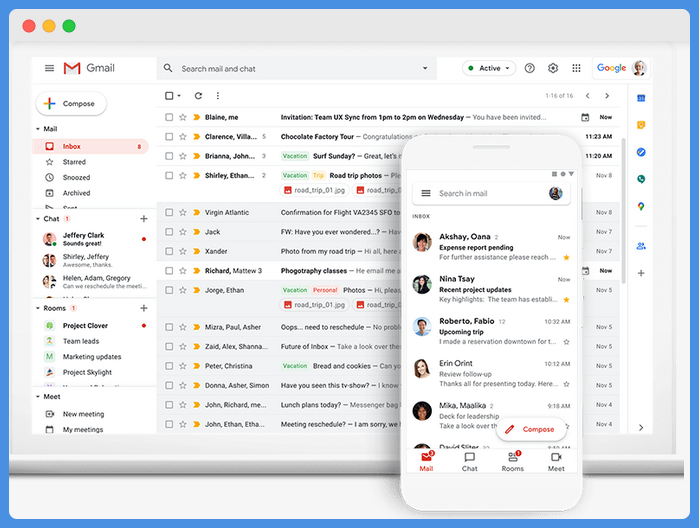Screen dimensions: 699x528
Task: Select the Donna, Asher, Simon checkbox
Action: (169, 385)
